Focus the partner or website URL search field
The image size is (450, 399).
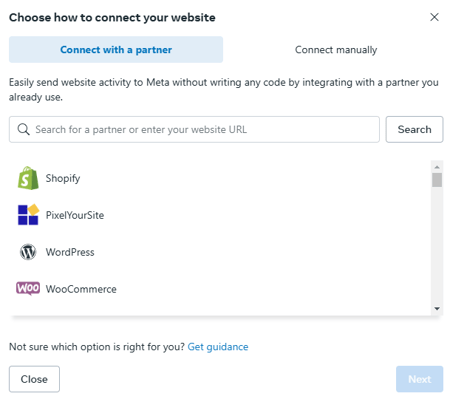pyautogui.click(x=194, y=129)
